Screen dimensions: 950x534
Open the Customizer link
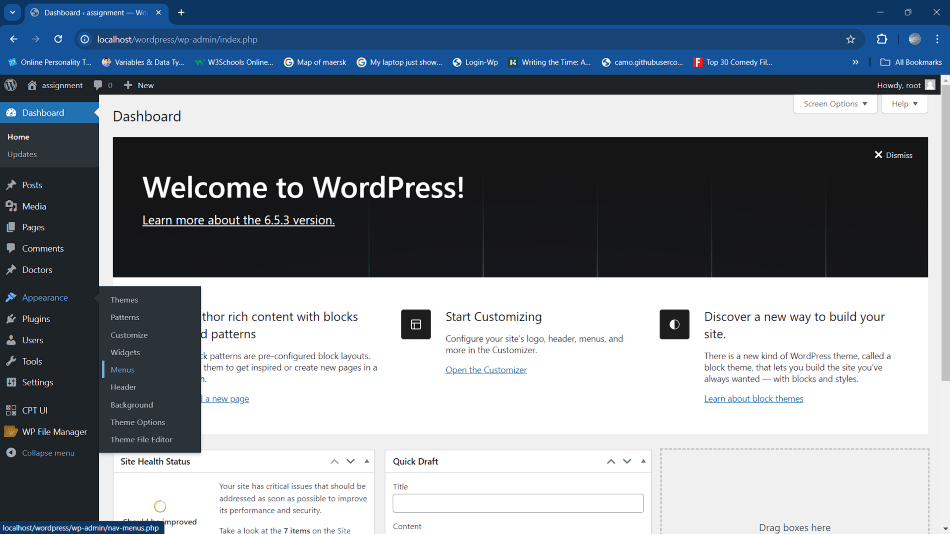coord(486,370)
